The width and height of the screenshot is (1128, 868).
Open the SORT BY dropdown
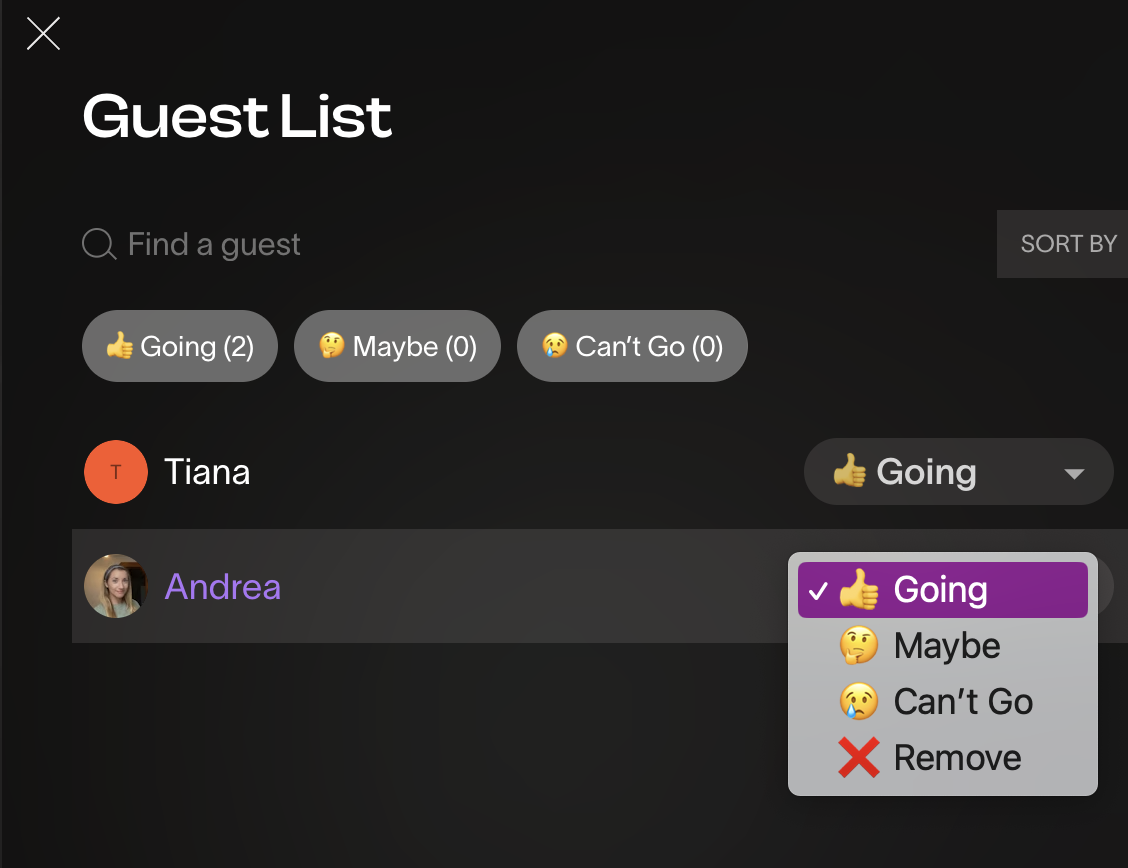pyautogui.click(x=1068, y=244)
